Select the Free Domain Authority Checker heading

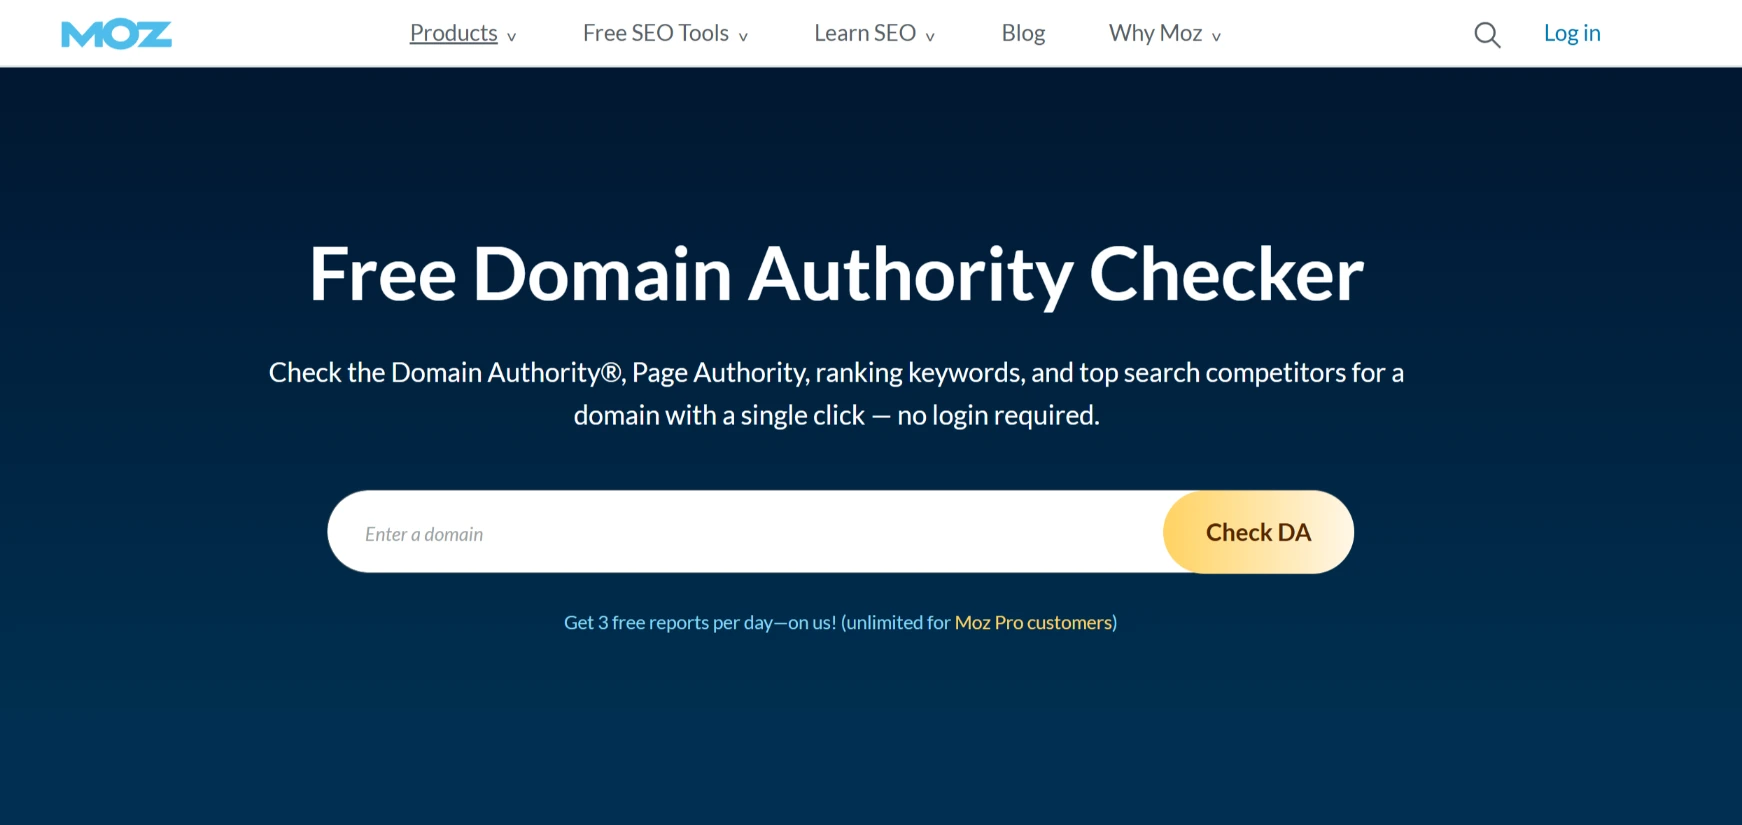[836, 274]
